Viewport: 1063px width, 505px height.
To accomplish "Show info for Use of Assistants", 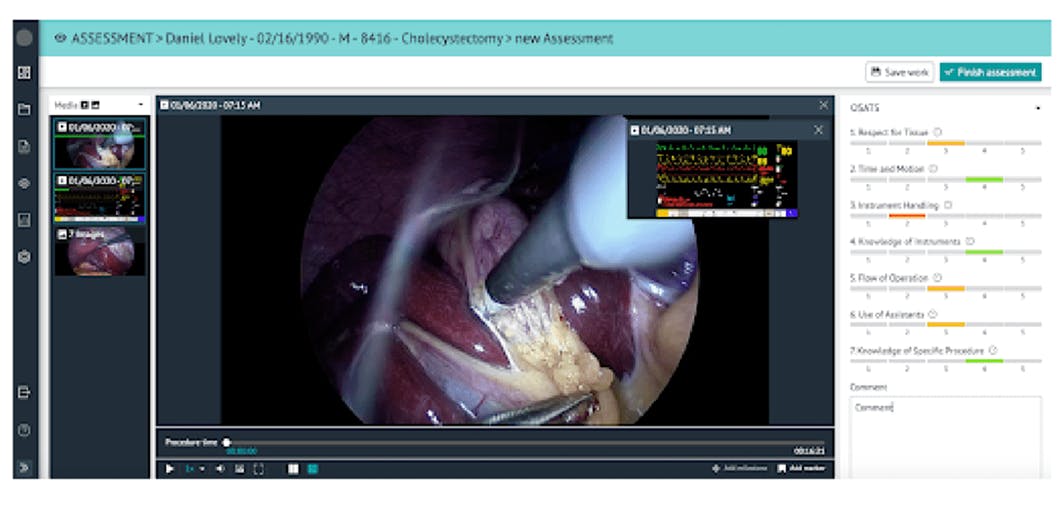I will pos(933,315).
